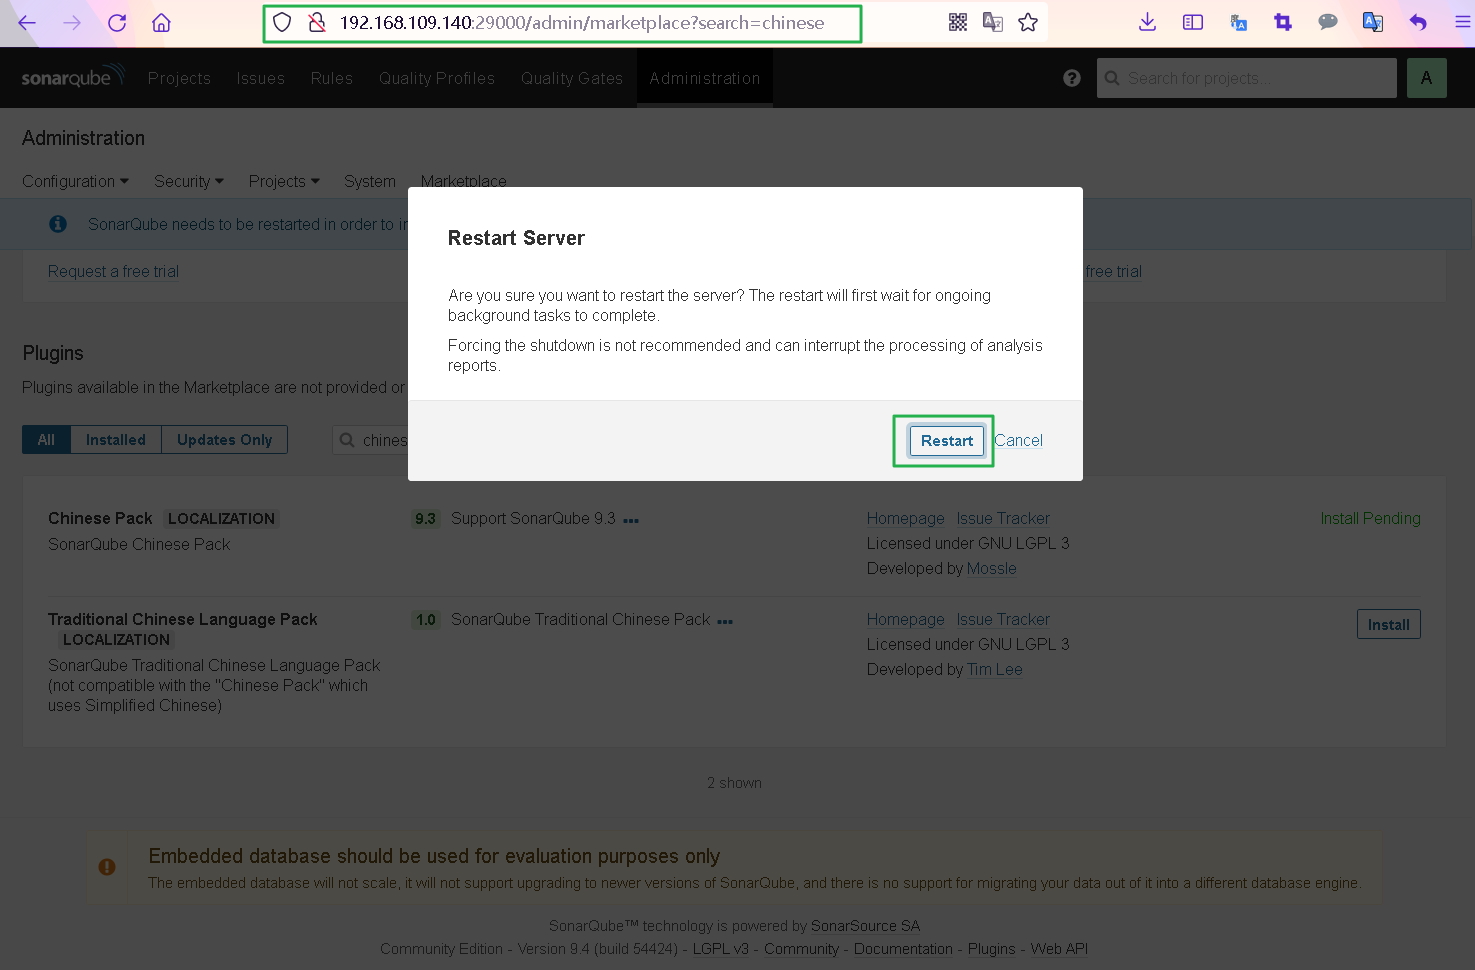The height and width of the screenshot is (970, 1475).
Task: Expand the Chinese Pack release details ellipsis
Action: [631, 521]
